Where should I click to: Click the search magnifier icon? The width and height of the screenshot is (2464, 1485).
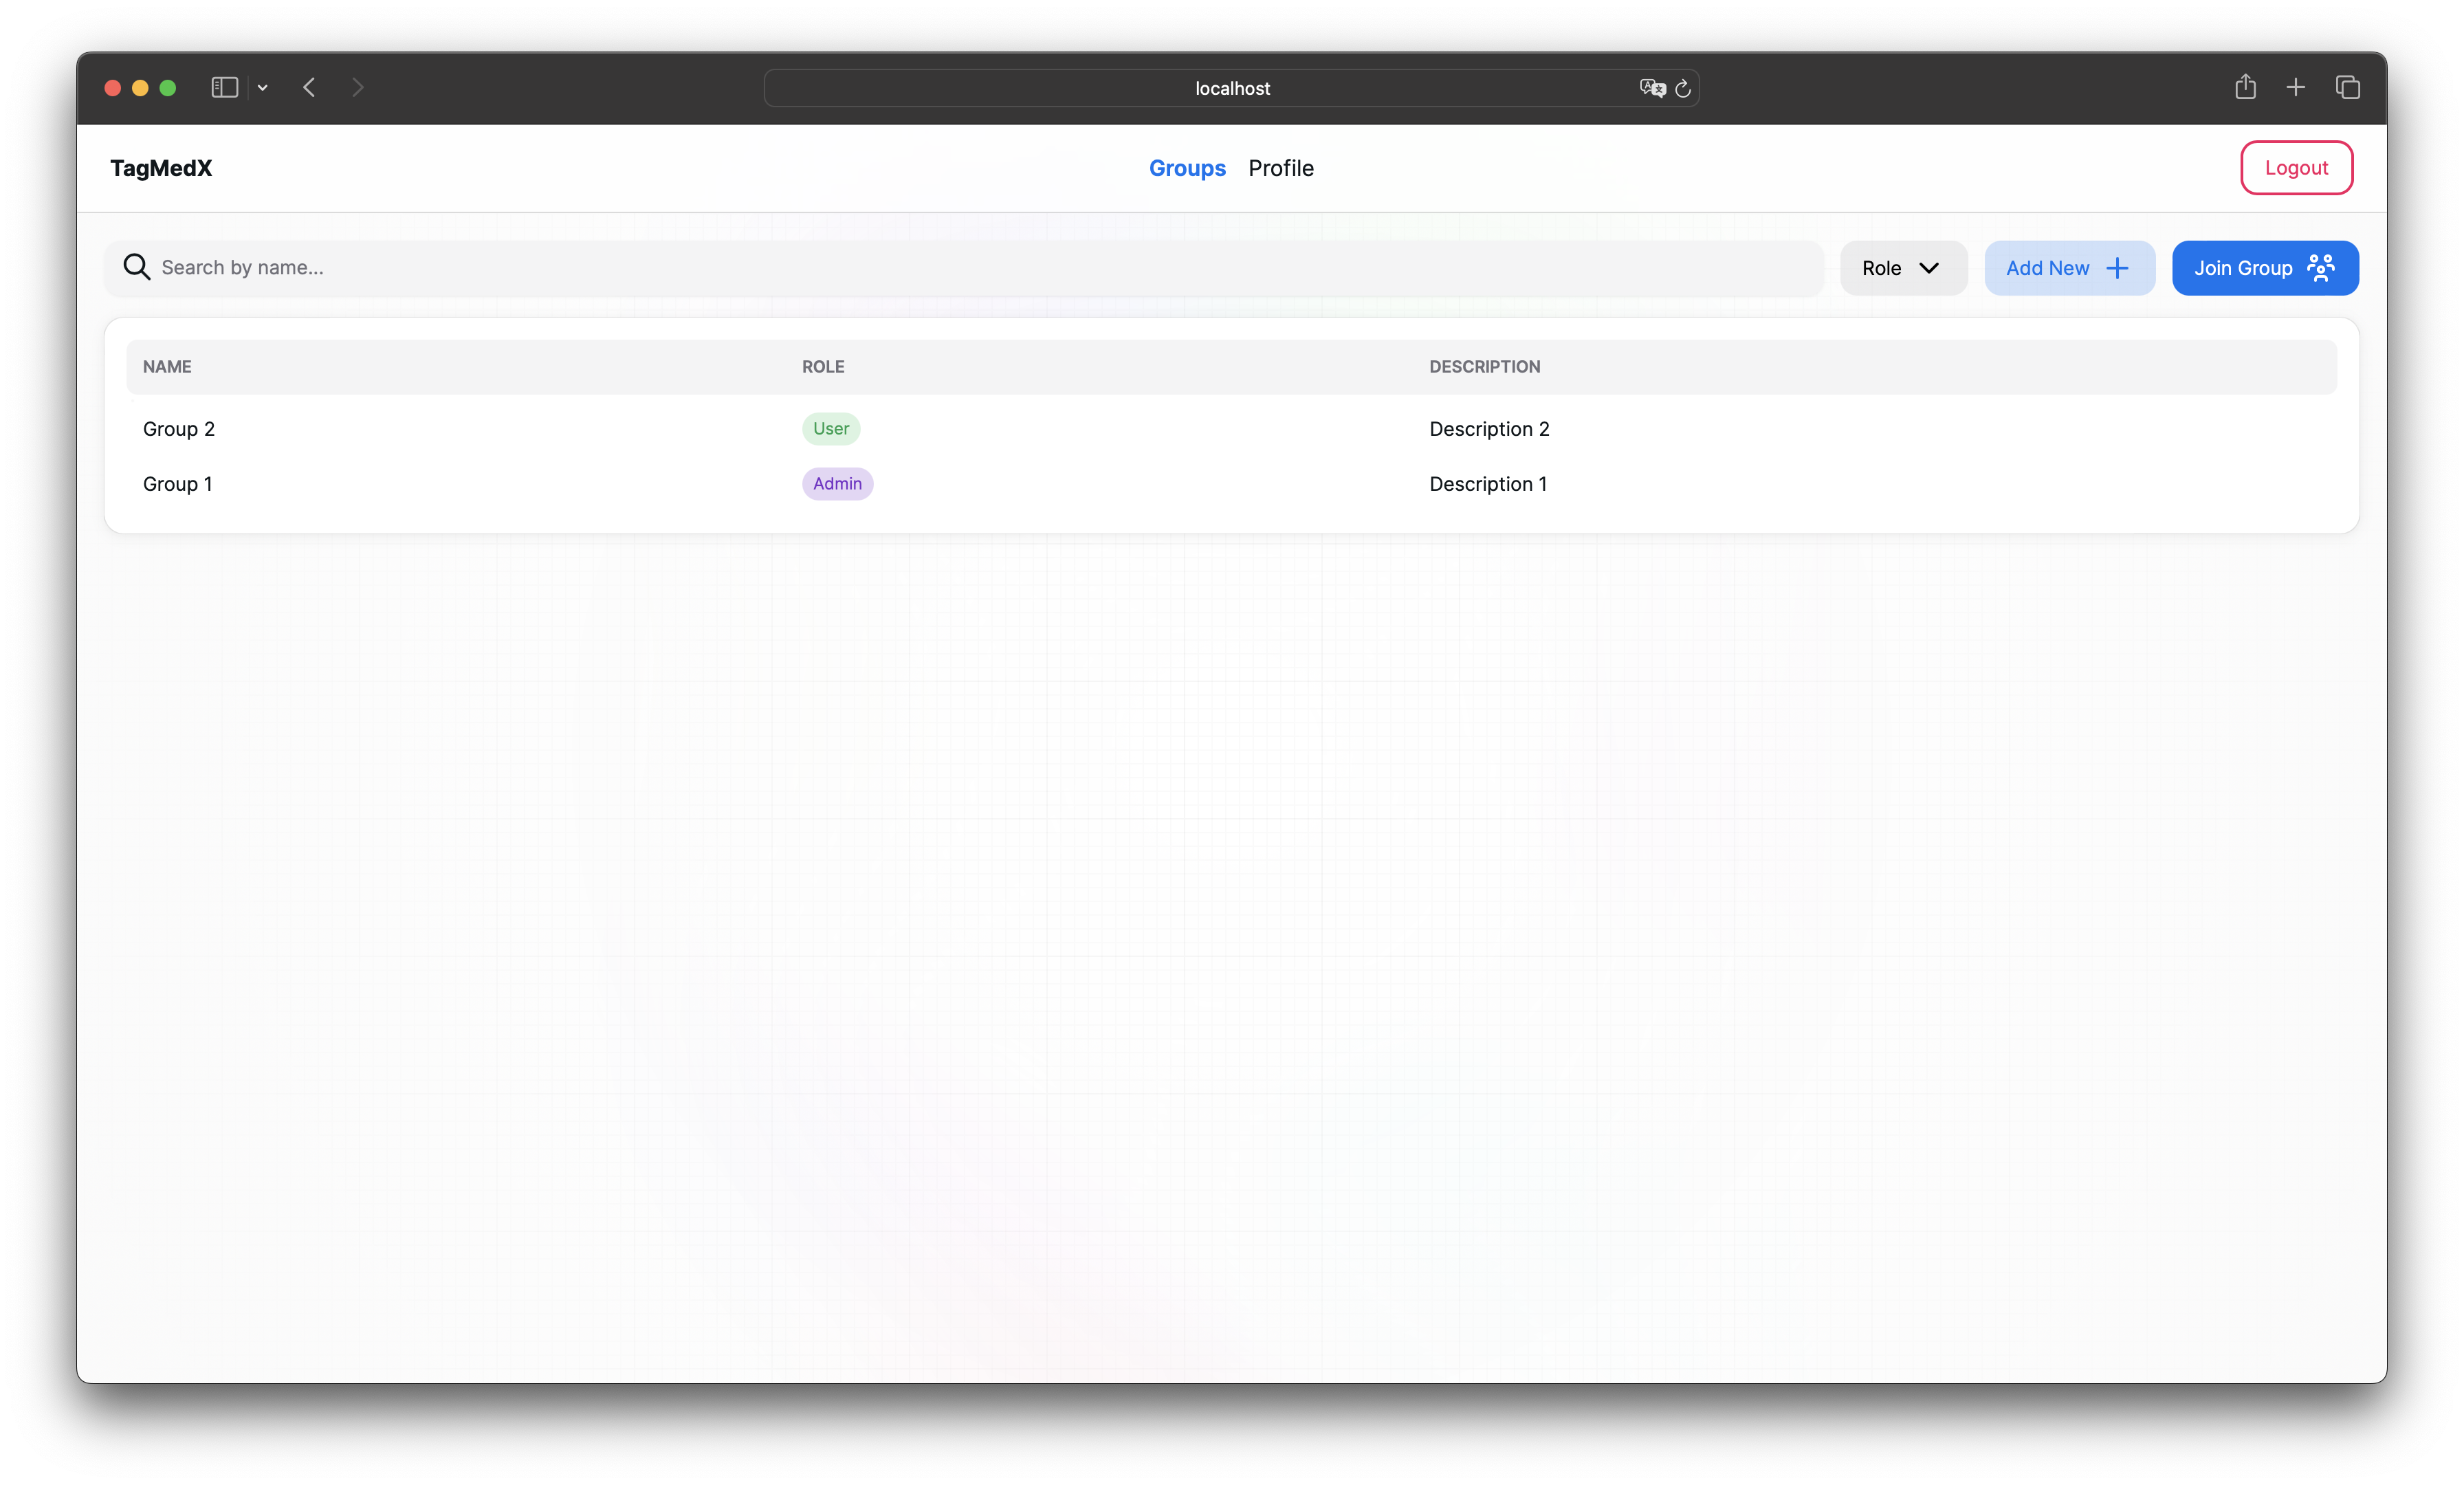136,267
